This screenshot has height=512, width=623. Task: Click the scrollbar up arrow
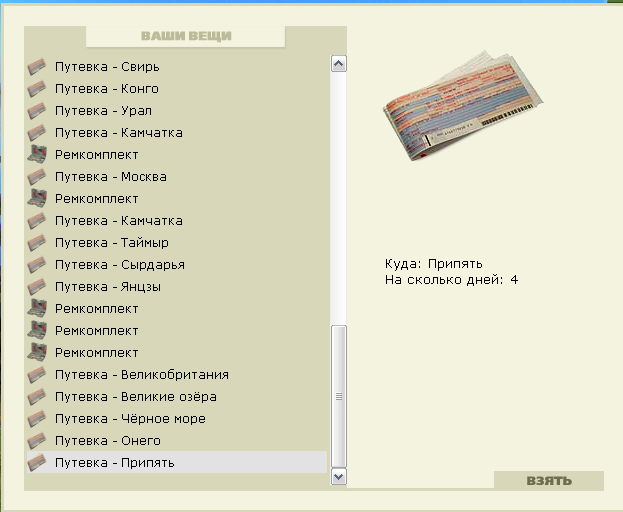[x=339, y=64]
